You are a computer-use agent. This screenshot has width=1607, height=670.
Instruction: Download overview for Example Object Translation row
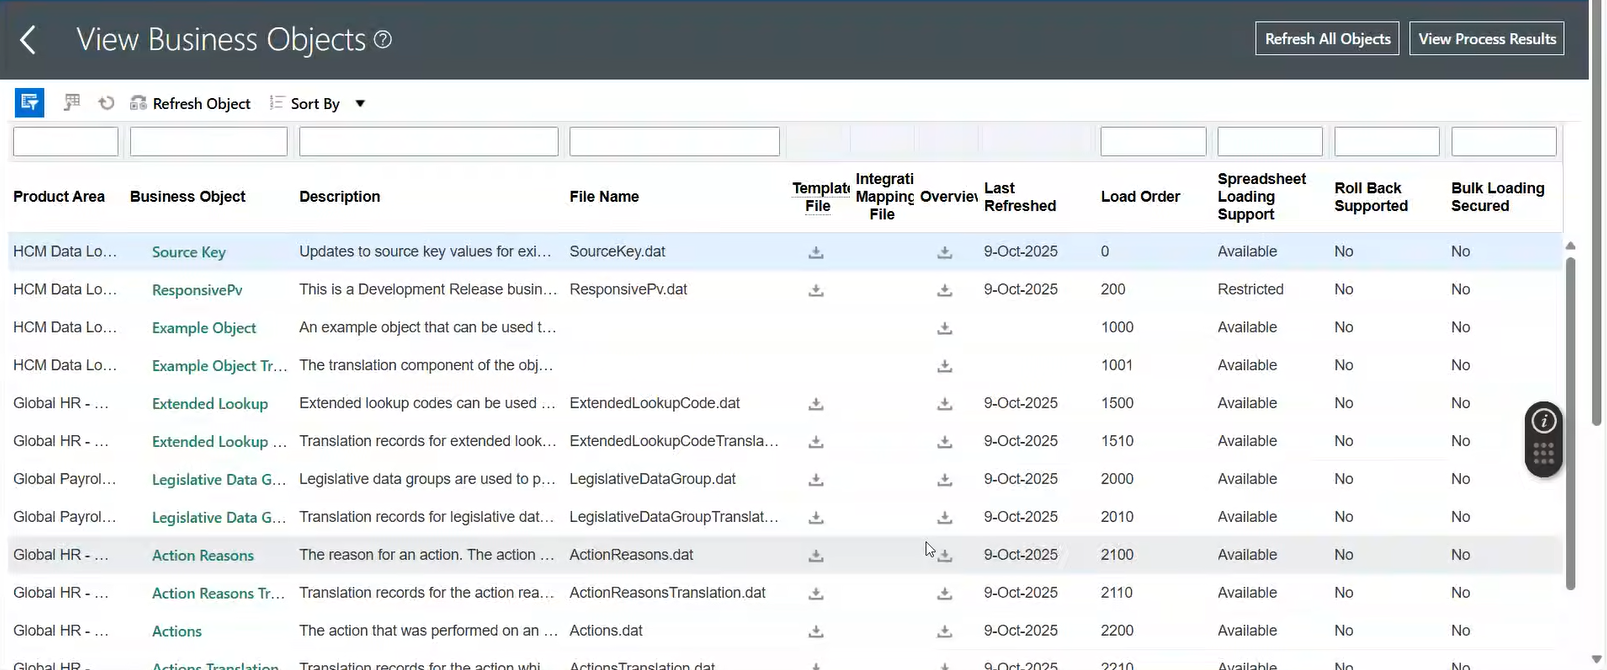(944, 366)
